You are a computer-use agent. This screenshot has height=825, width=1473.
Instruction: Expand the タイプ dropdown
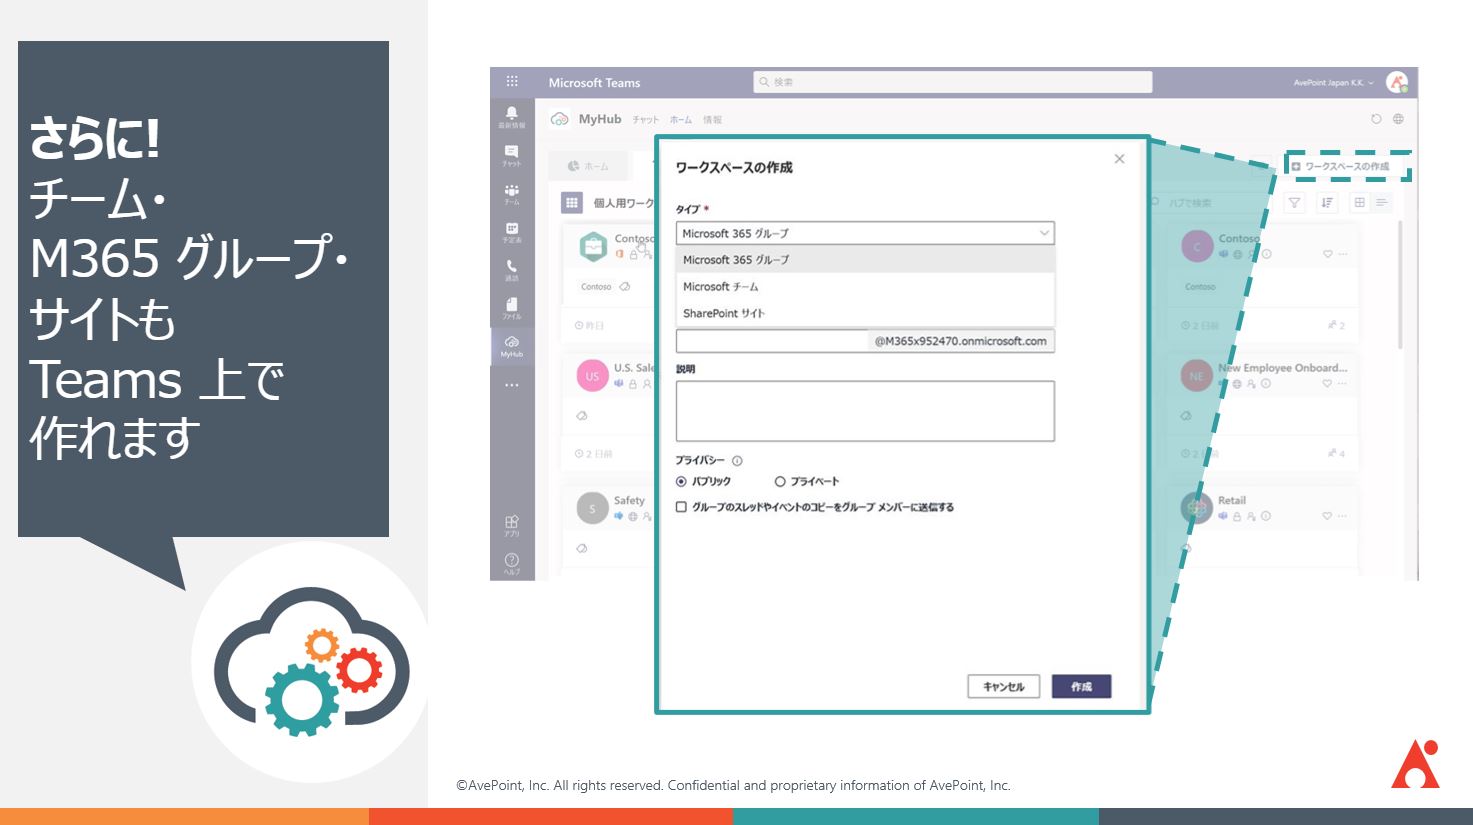[865, 233]
